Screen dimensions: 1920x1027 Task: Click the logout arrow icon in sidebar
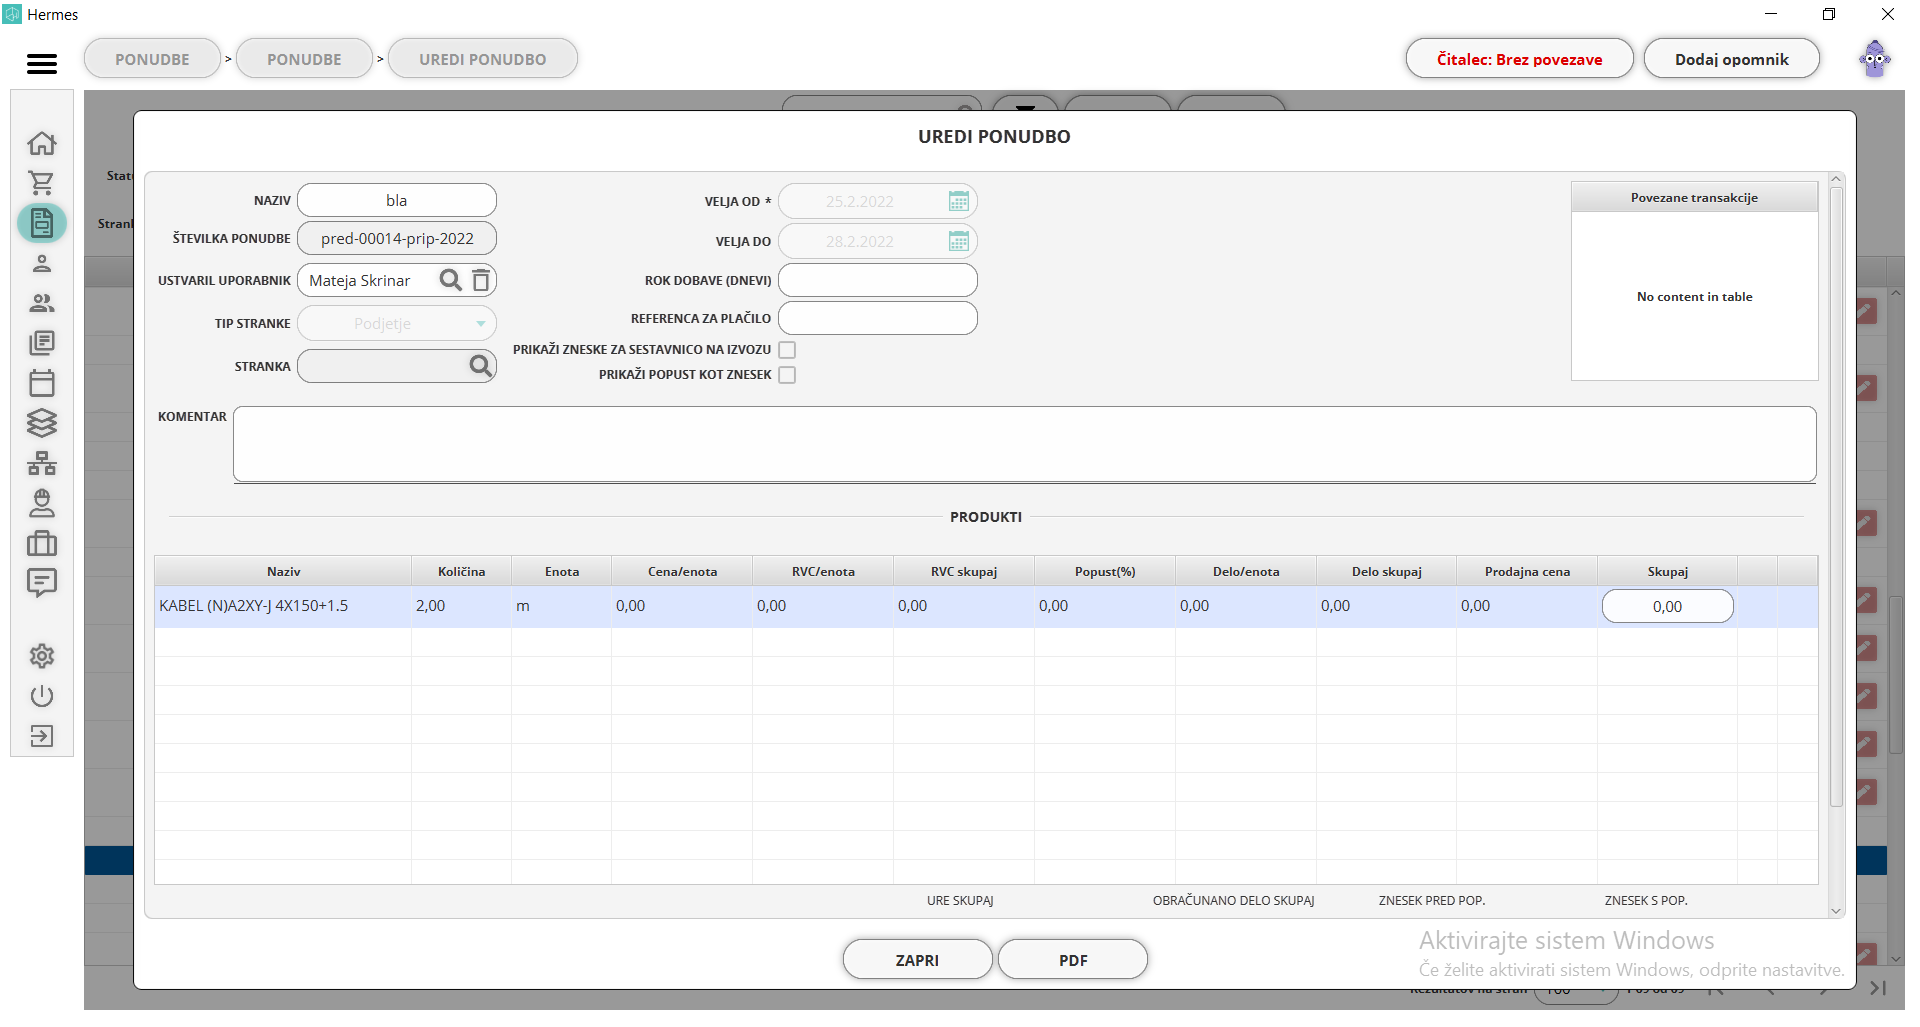(41, 736)
